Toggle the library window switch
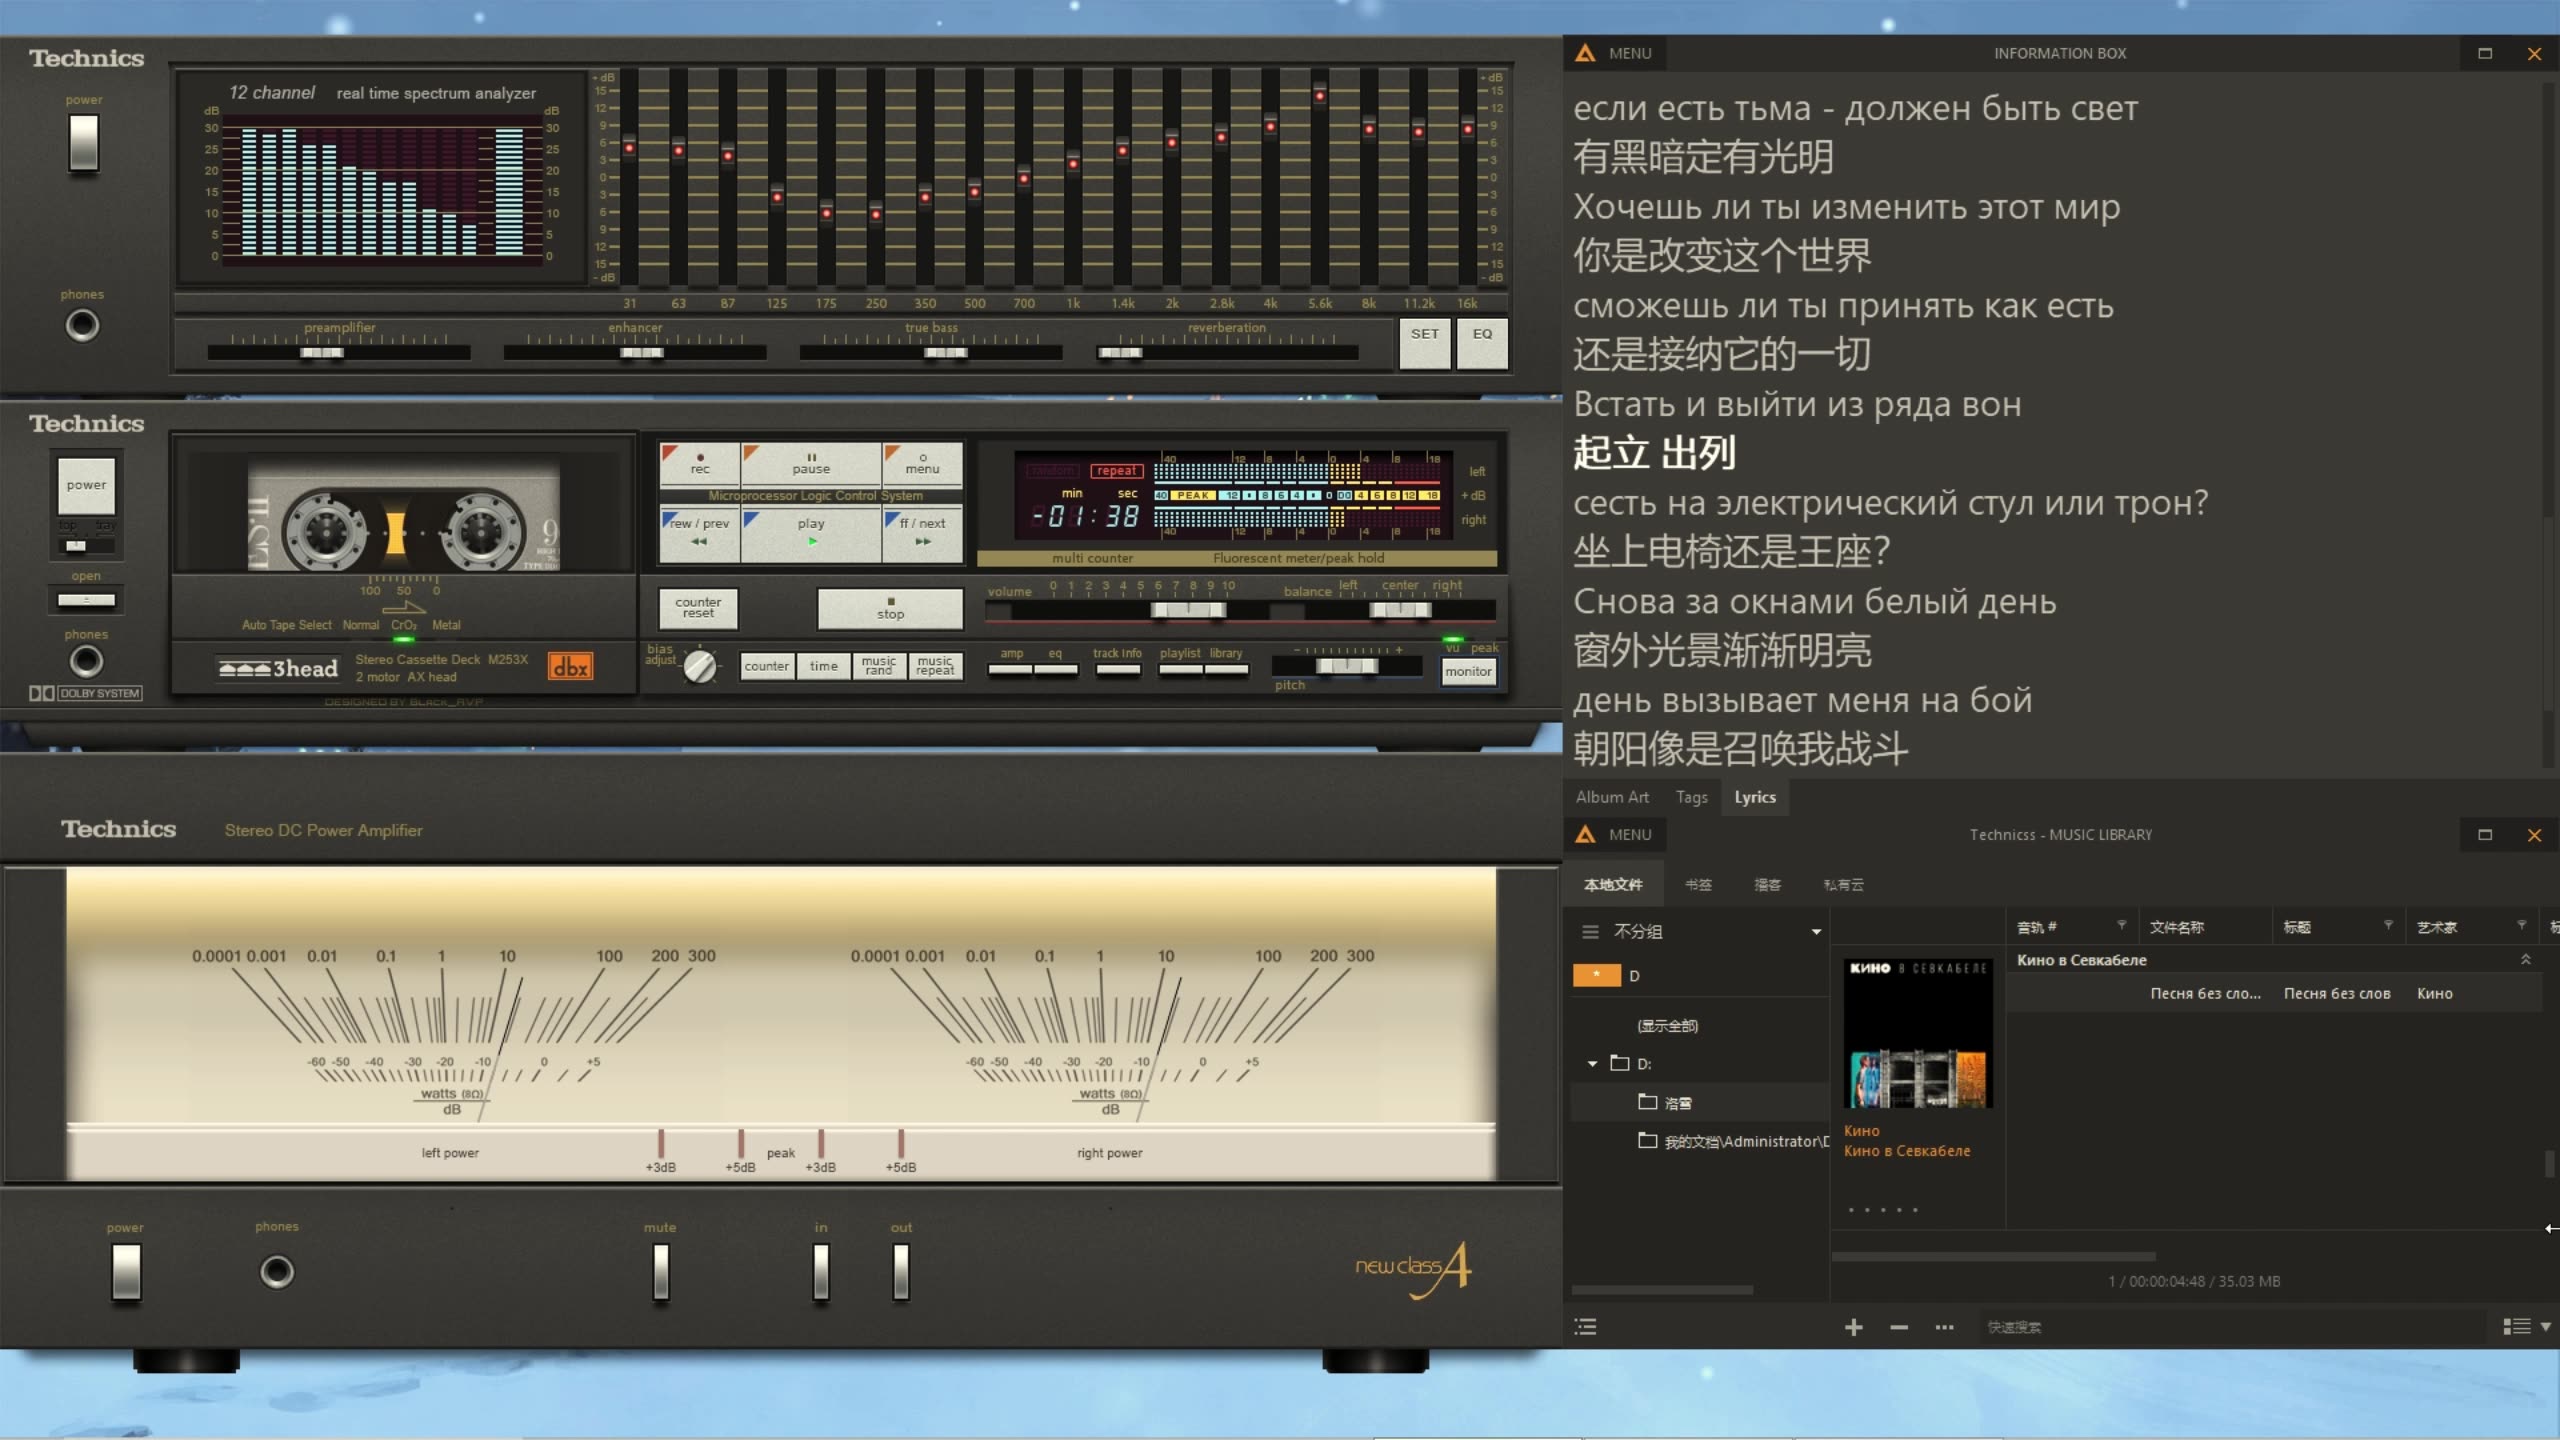The width and height of the screenshot is (2560, 1440). [1226, 669]
